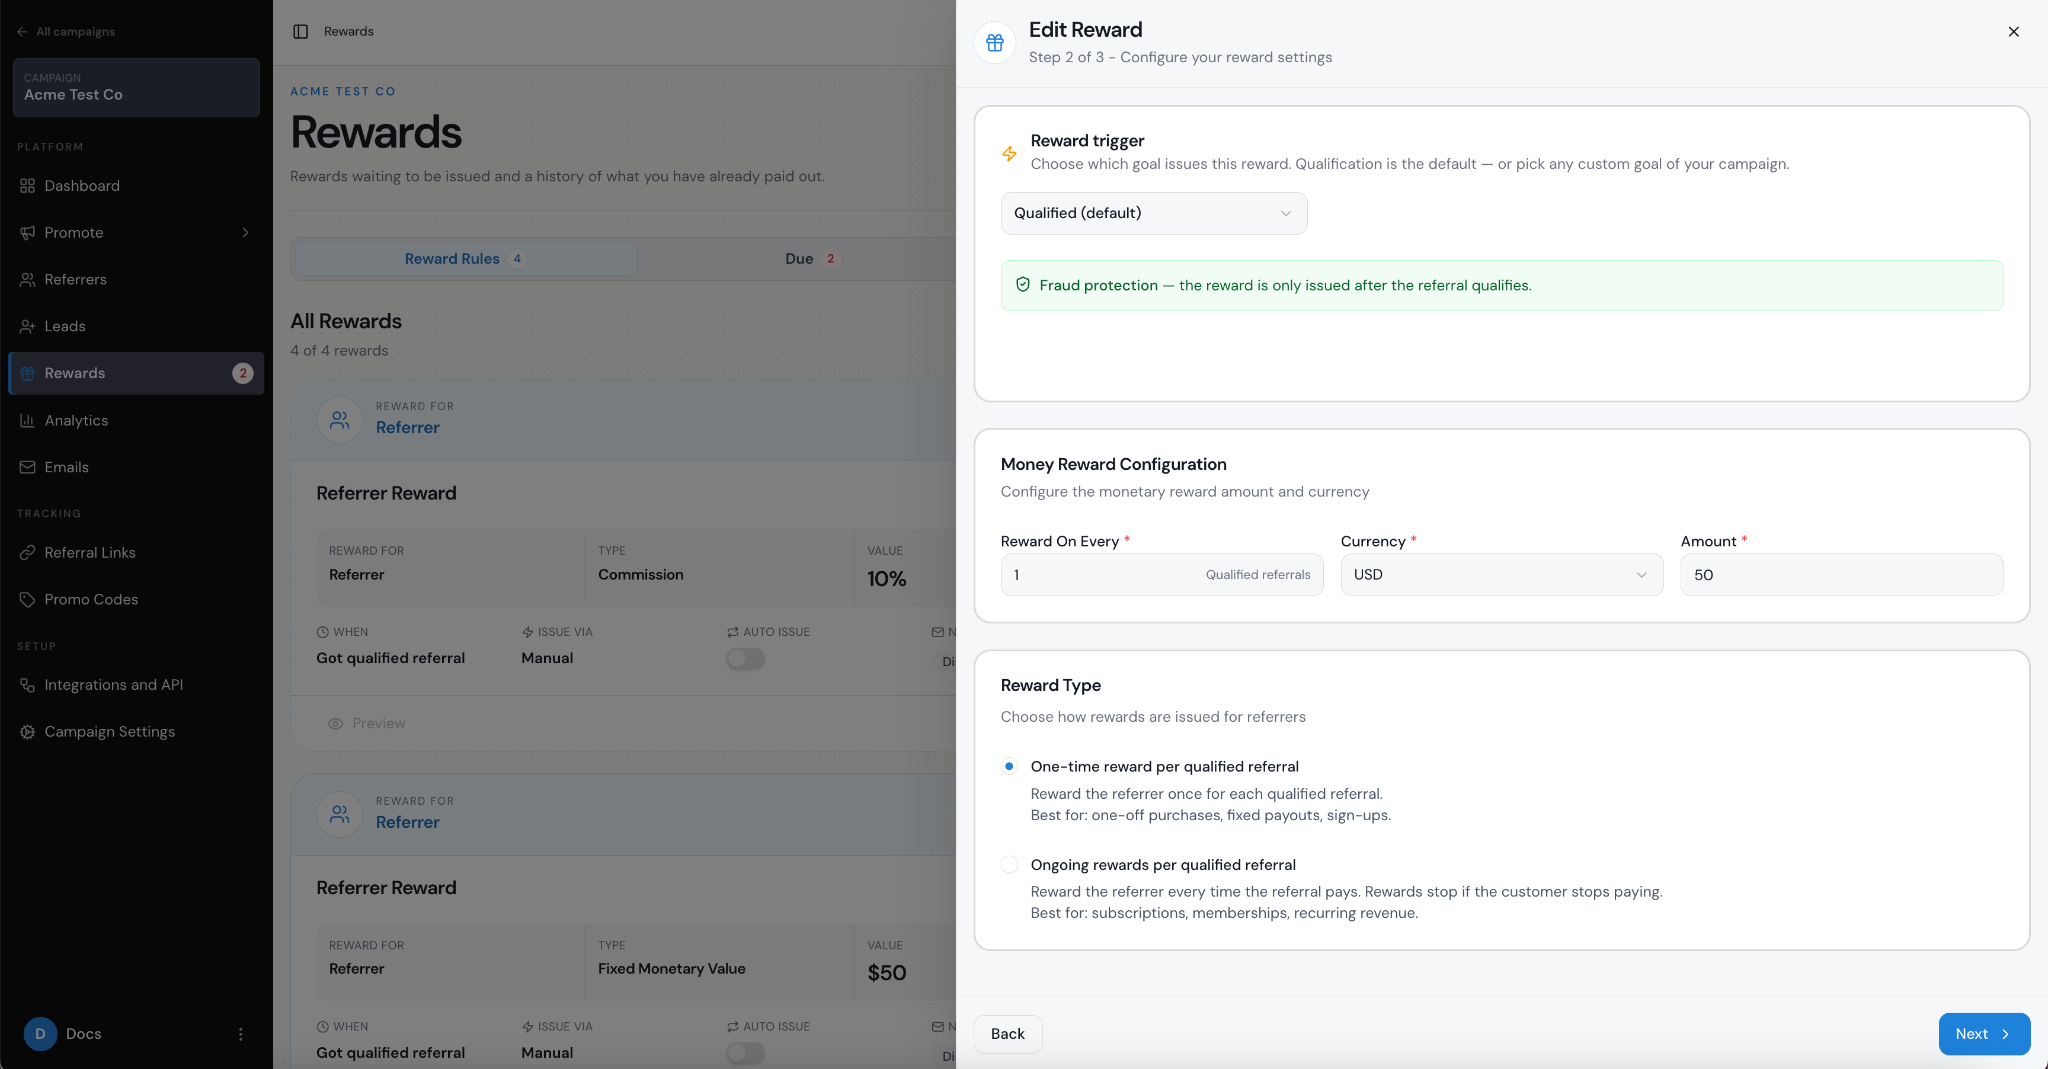Image resolution: width=2048 pixels, height=1069 pixels.
Task: Click the Reward On Every input field
Action: [x=1162, y=575]
